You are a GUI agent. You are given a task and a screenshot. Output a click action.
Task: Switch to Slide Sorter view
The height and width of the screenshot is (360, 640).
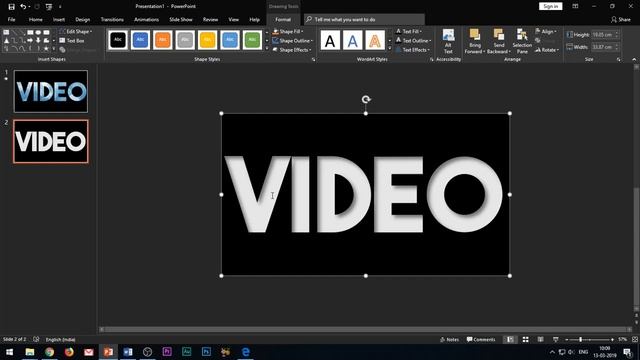526,339
